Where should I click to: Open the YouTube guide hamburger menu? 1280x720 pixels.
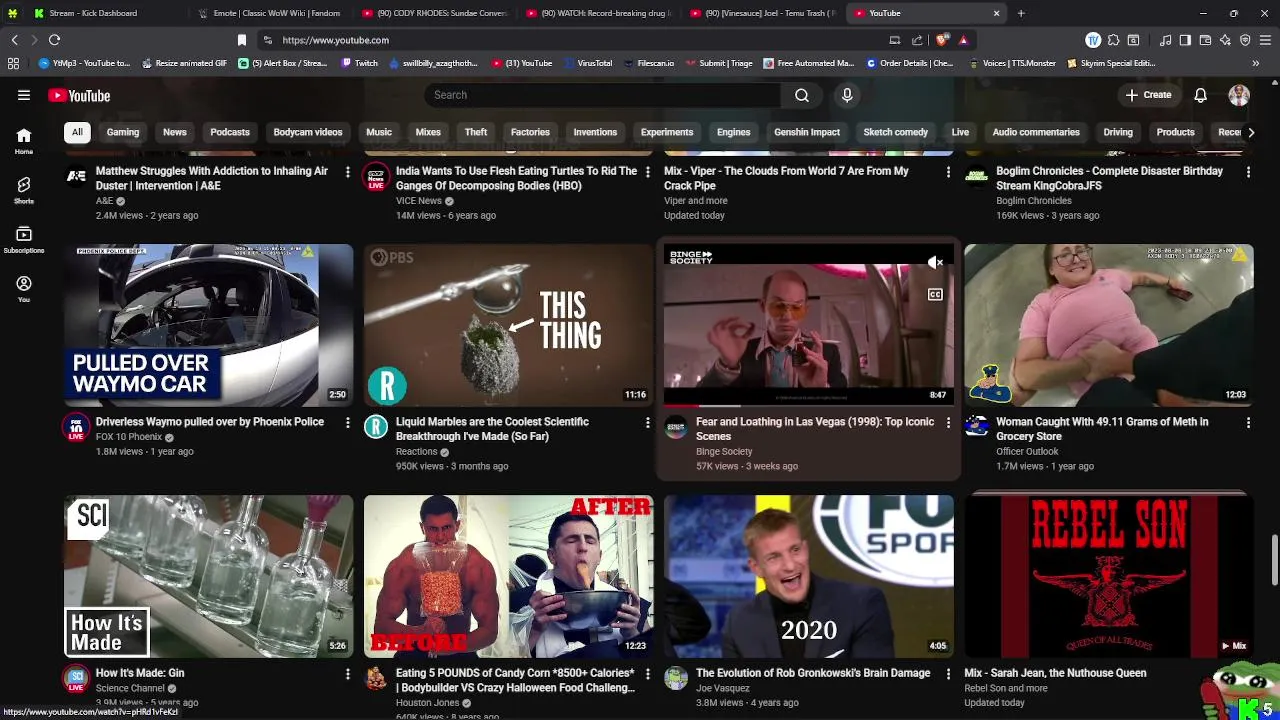[24, 95]
